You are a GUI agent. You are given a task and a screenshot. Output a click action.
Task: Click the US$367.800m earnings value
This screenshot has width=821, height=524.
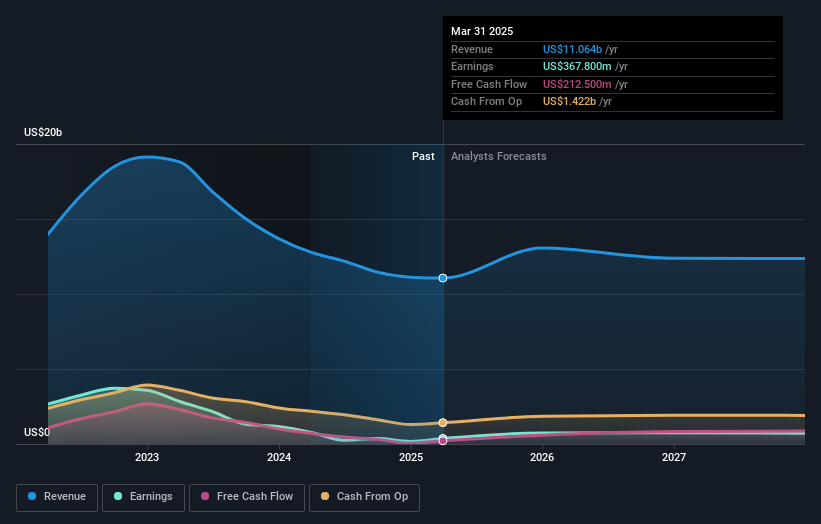(x=577, y=66)
